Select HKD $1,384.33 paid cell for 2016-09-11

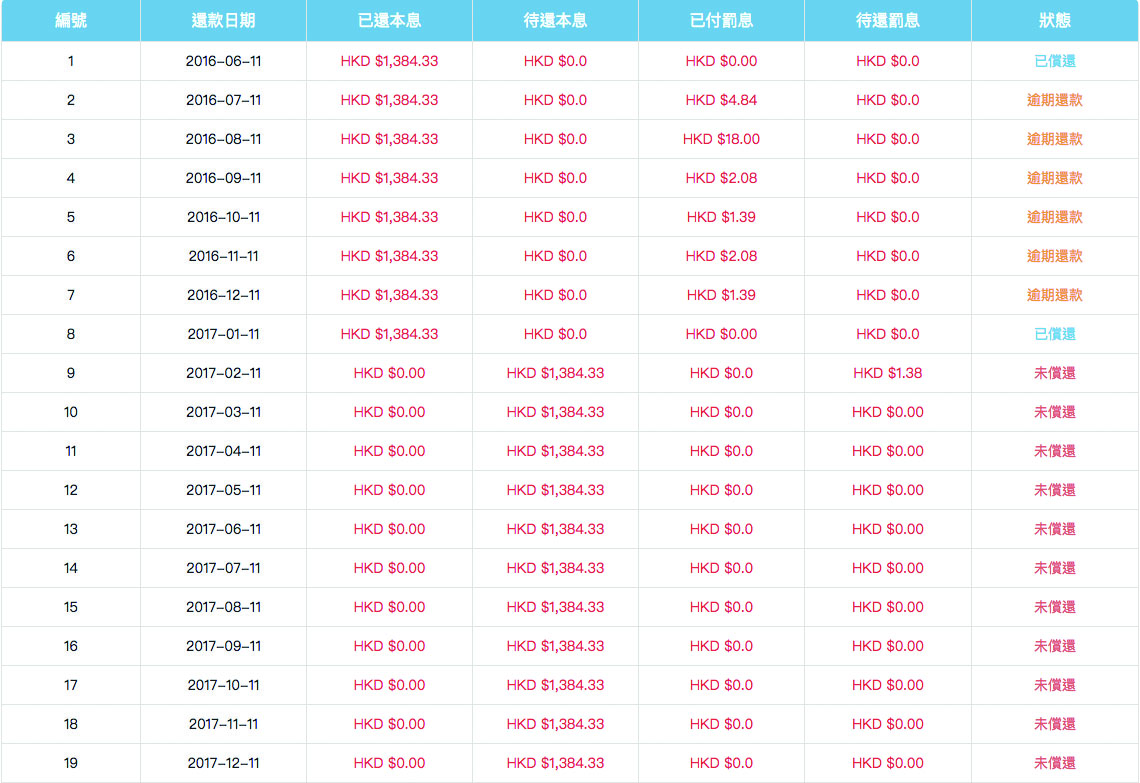pyautogui.click(x=389, y=178)
